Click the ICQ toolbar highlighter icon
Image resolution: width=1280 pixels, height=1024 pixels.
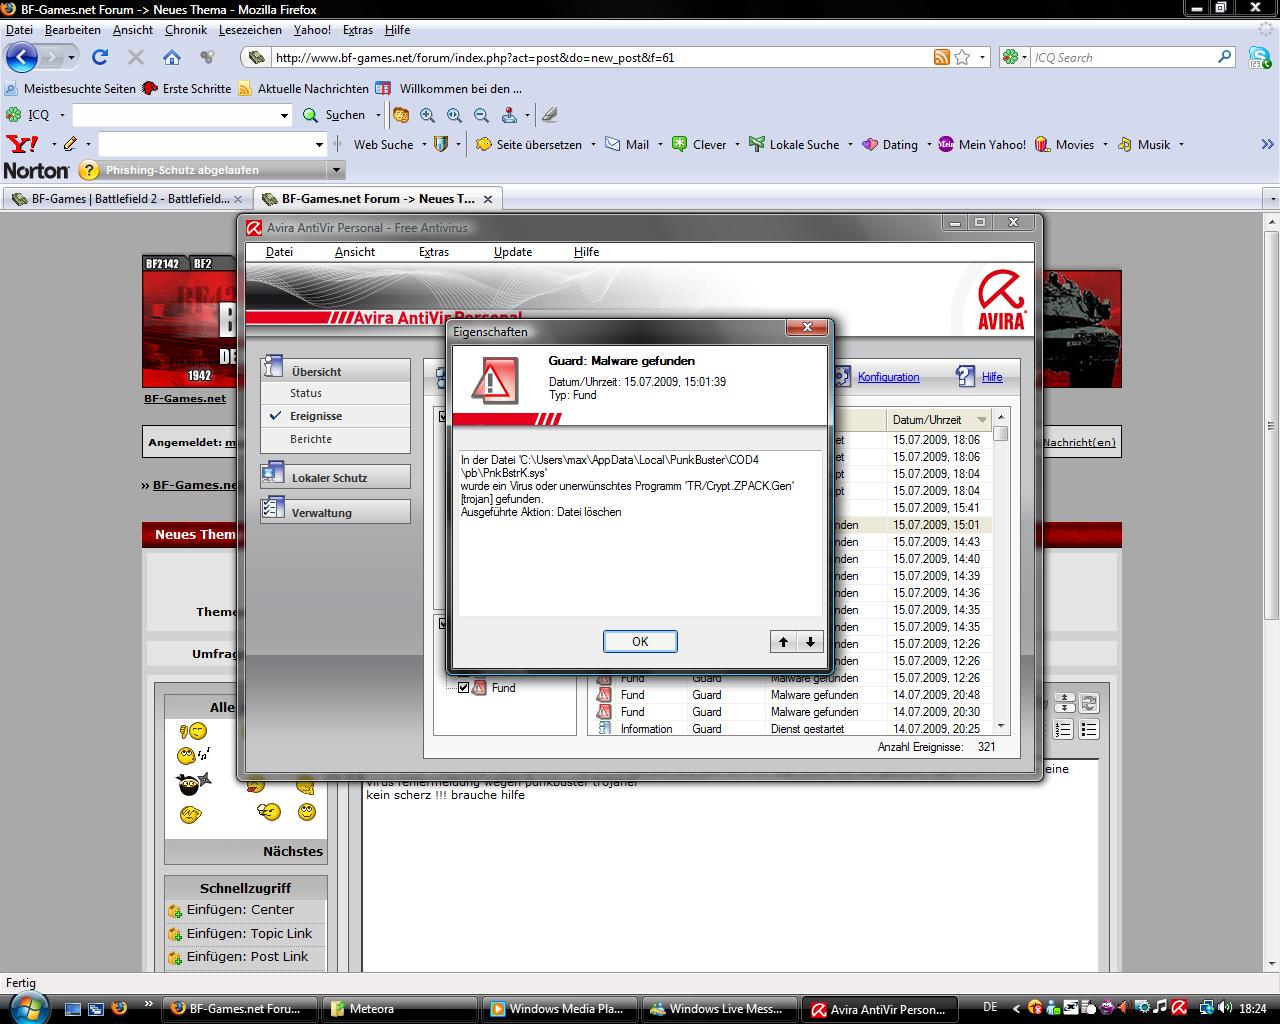pos(549,115)
